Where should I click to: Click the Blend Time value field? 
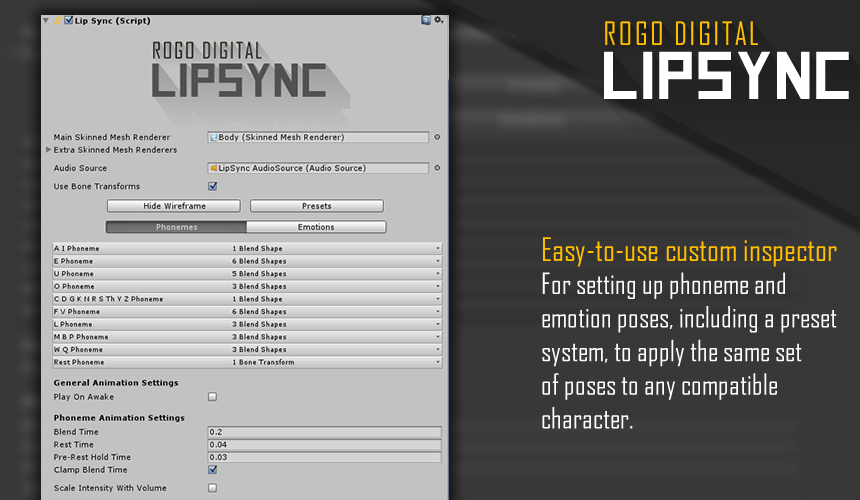(325, 432)
